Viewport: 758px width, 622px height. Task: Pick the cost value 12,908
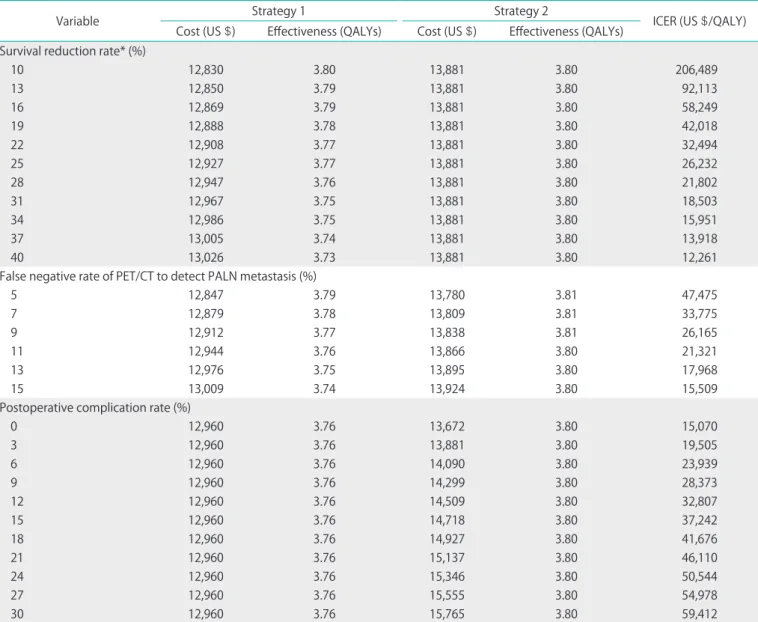pos(206,145)
